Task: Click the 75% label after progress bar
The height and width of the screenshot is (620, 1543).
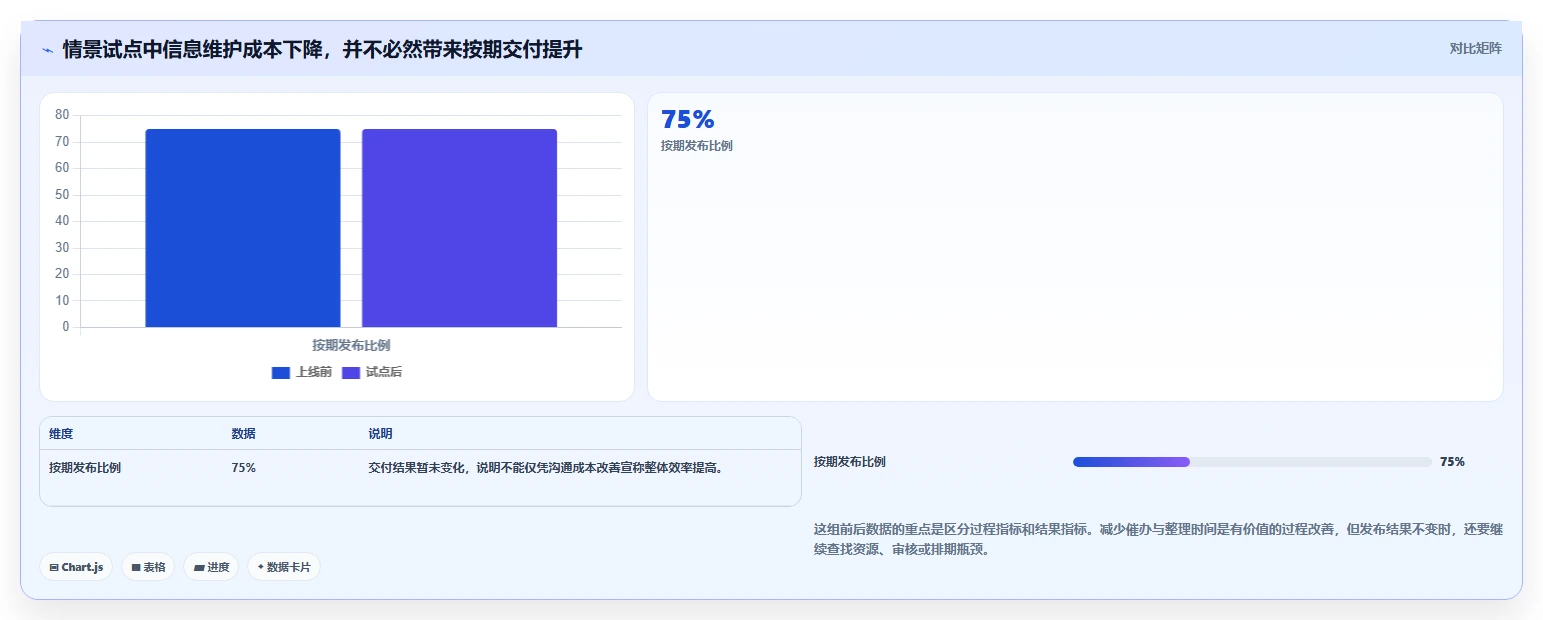Action: tap(1452, 462)
